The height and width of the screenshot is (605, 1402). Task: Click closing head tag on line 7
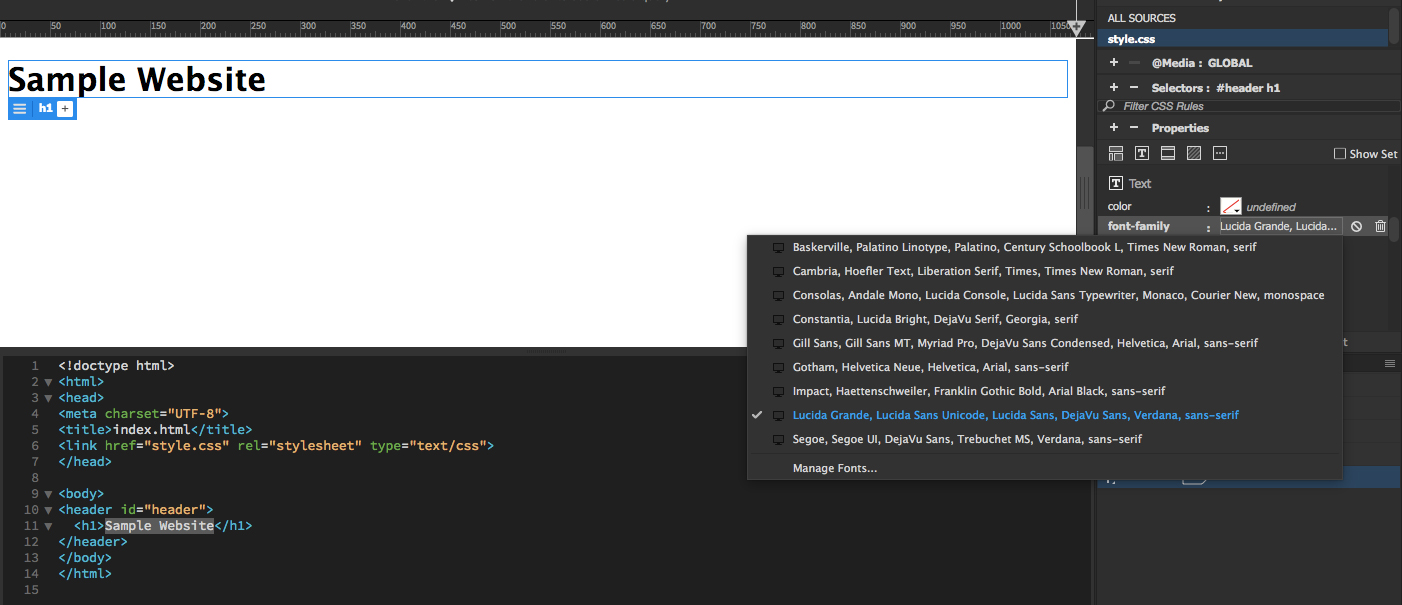85,462
